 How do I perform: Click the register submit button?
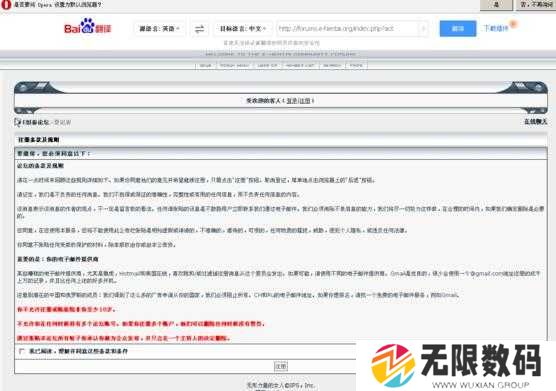coord(281,366)
